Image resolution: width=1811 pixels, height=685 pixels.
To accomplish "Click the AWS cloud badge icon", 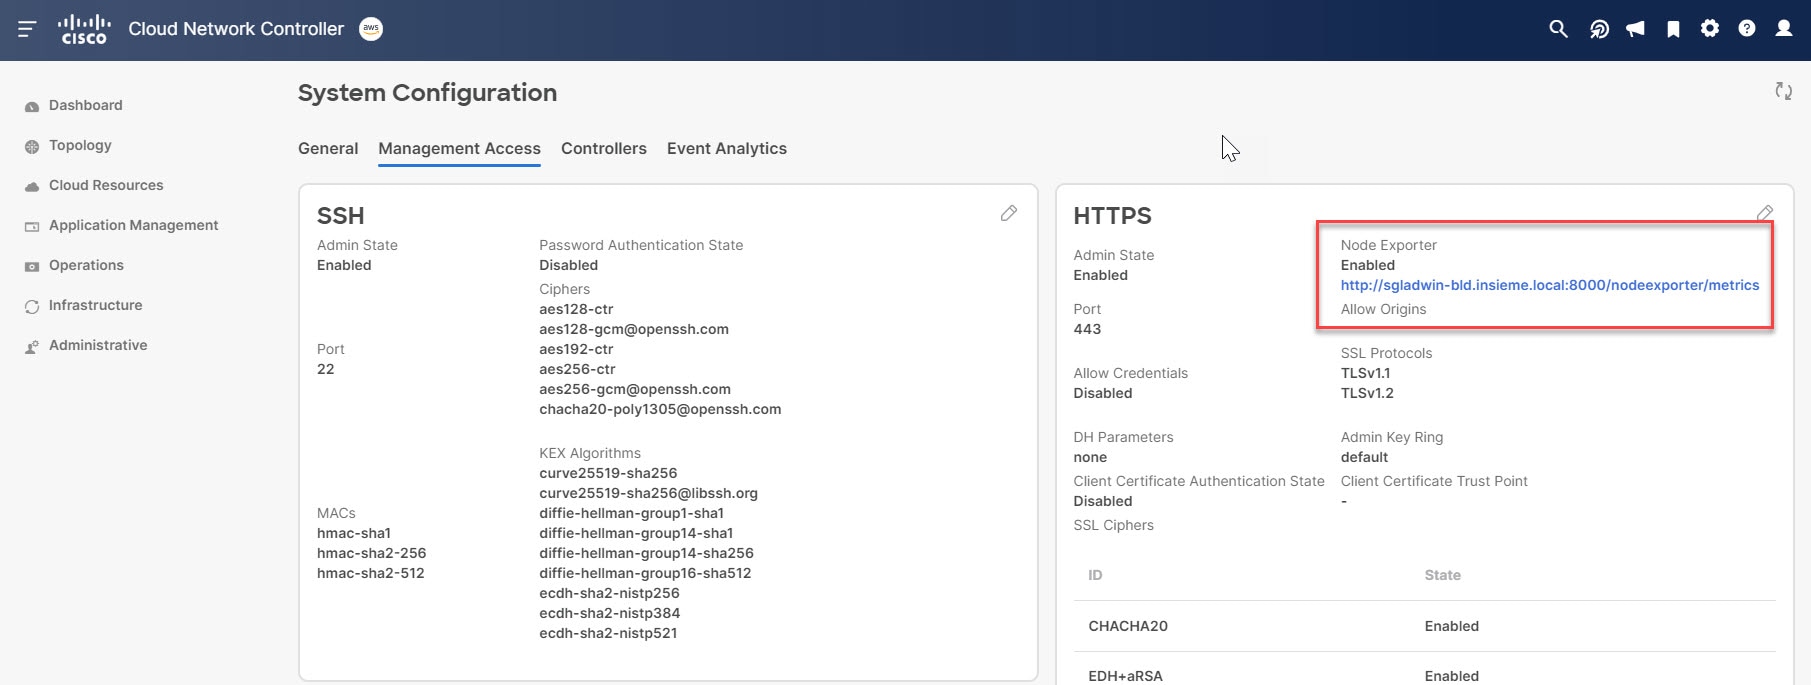I will point(371,29).
